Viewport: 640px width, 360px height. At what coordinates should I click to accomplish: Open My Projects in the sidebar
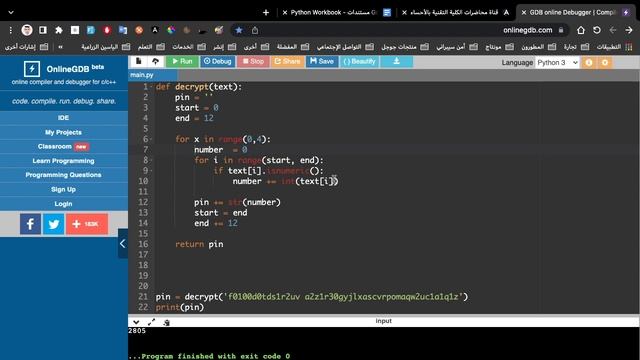pos(64,132)
